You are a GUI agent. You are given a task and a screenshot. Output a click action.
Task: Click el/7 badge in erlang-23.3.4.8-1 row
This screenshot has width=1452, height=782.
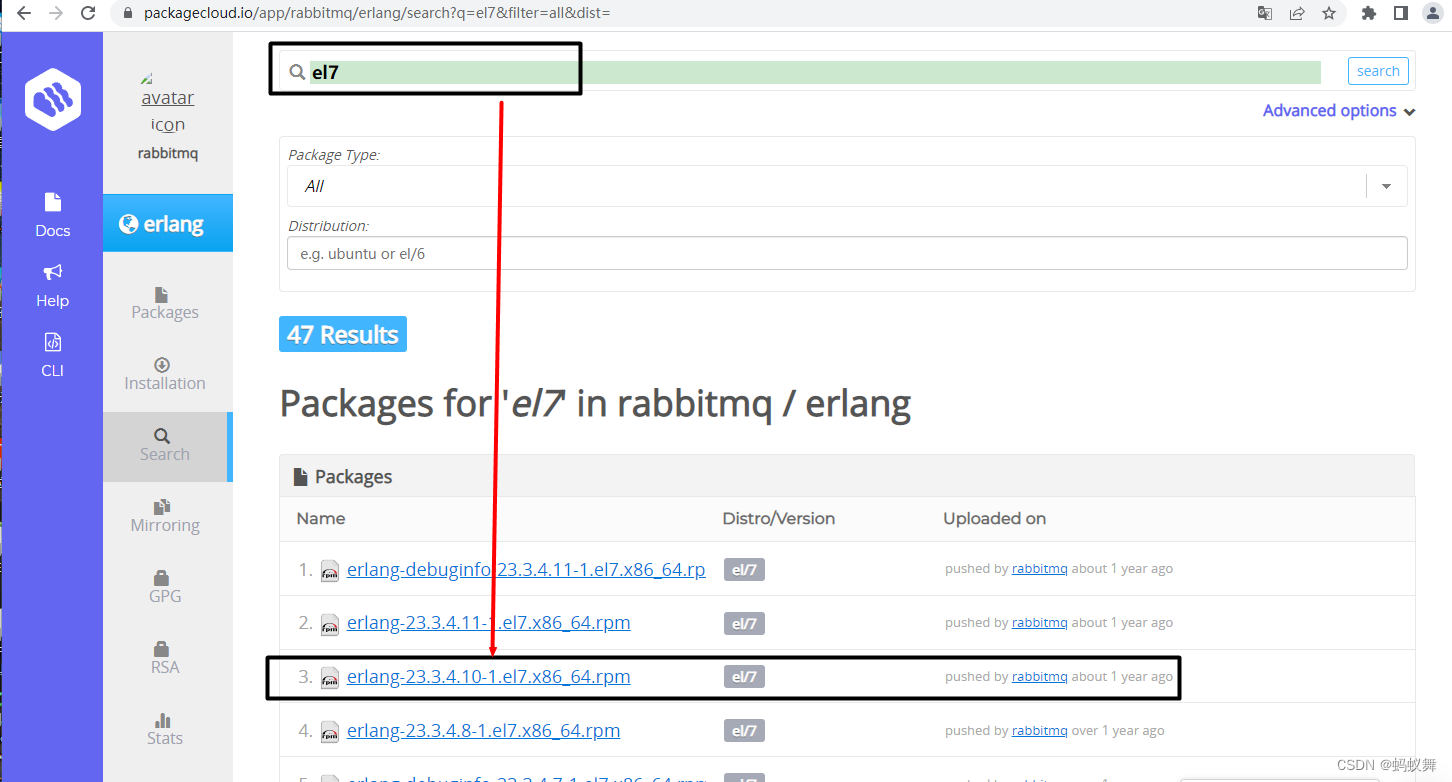[x=744, y=731]
